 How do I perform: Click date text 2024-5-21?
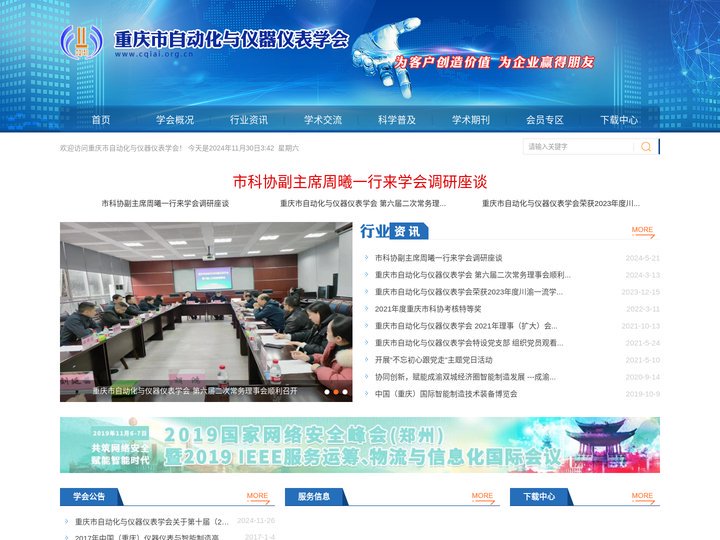(642, 258)
